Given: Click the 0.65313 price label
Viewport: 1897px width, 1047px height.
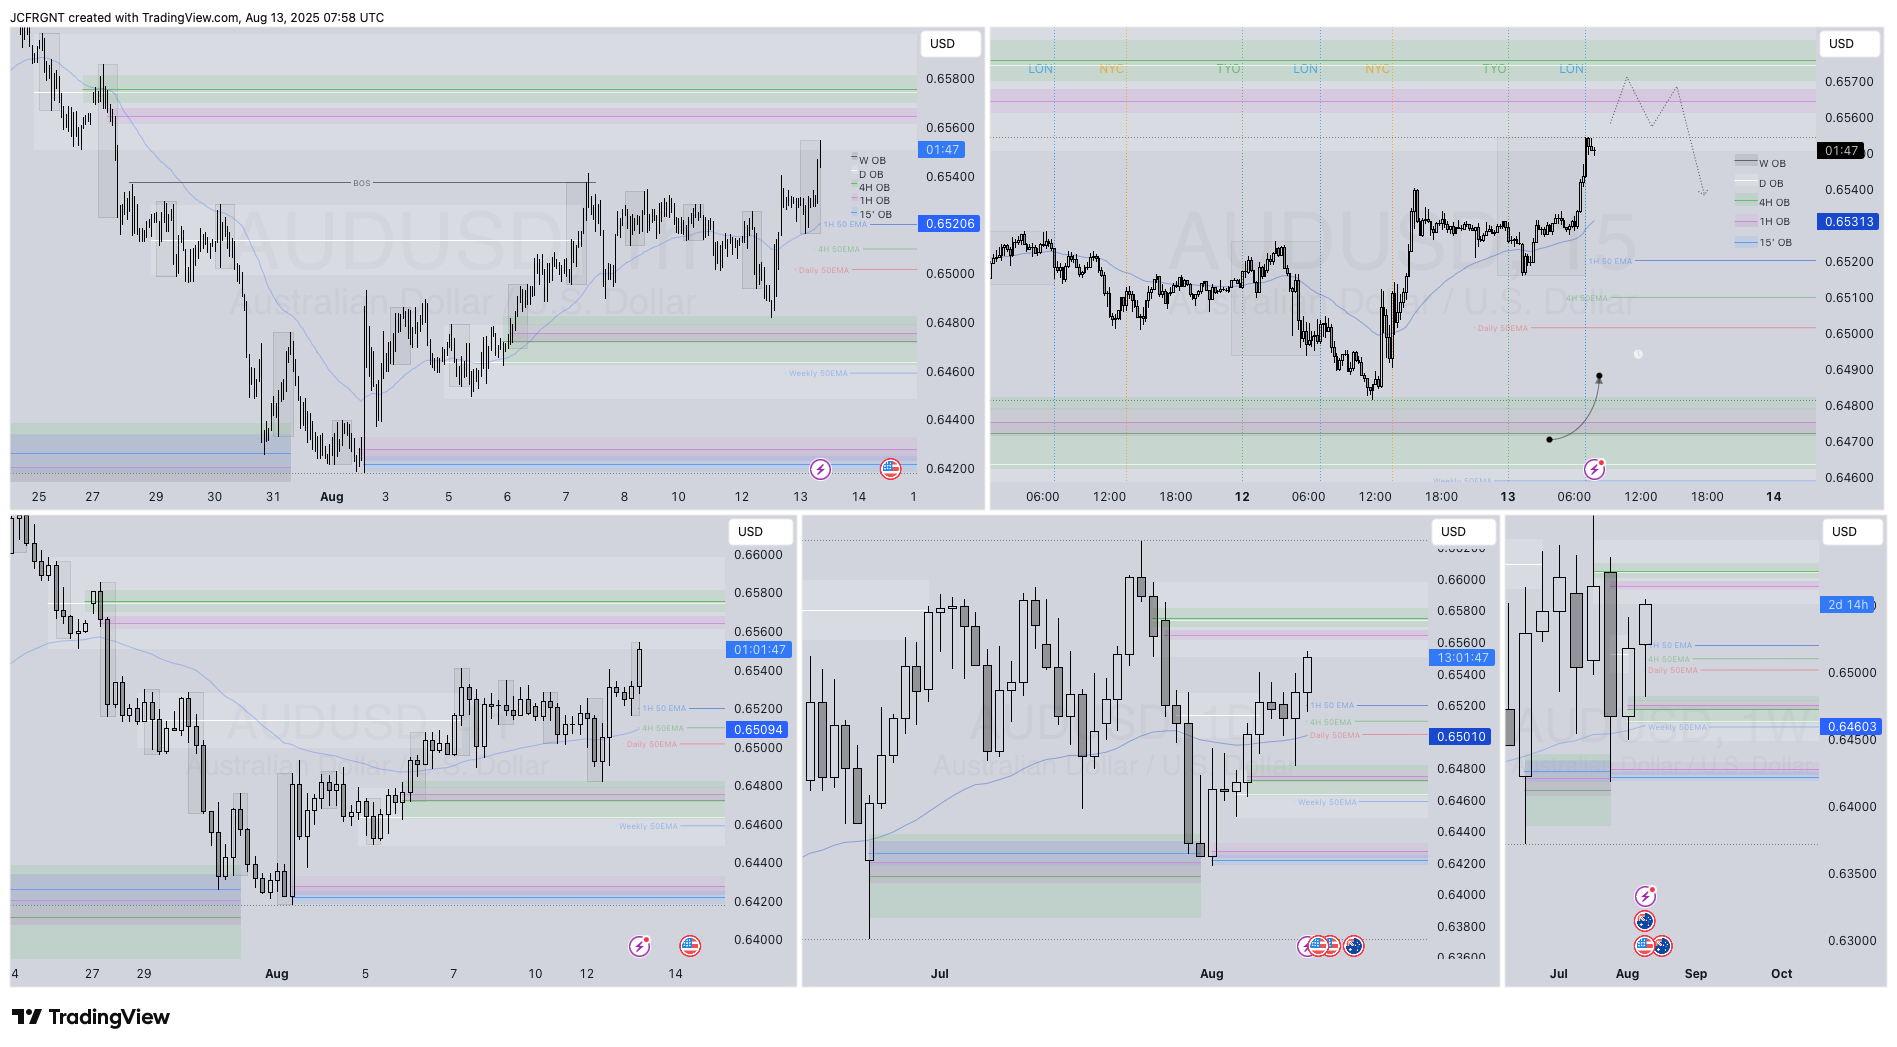Looking at the screenshot, I should (1849, 222).
